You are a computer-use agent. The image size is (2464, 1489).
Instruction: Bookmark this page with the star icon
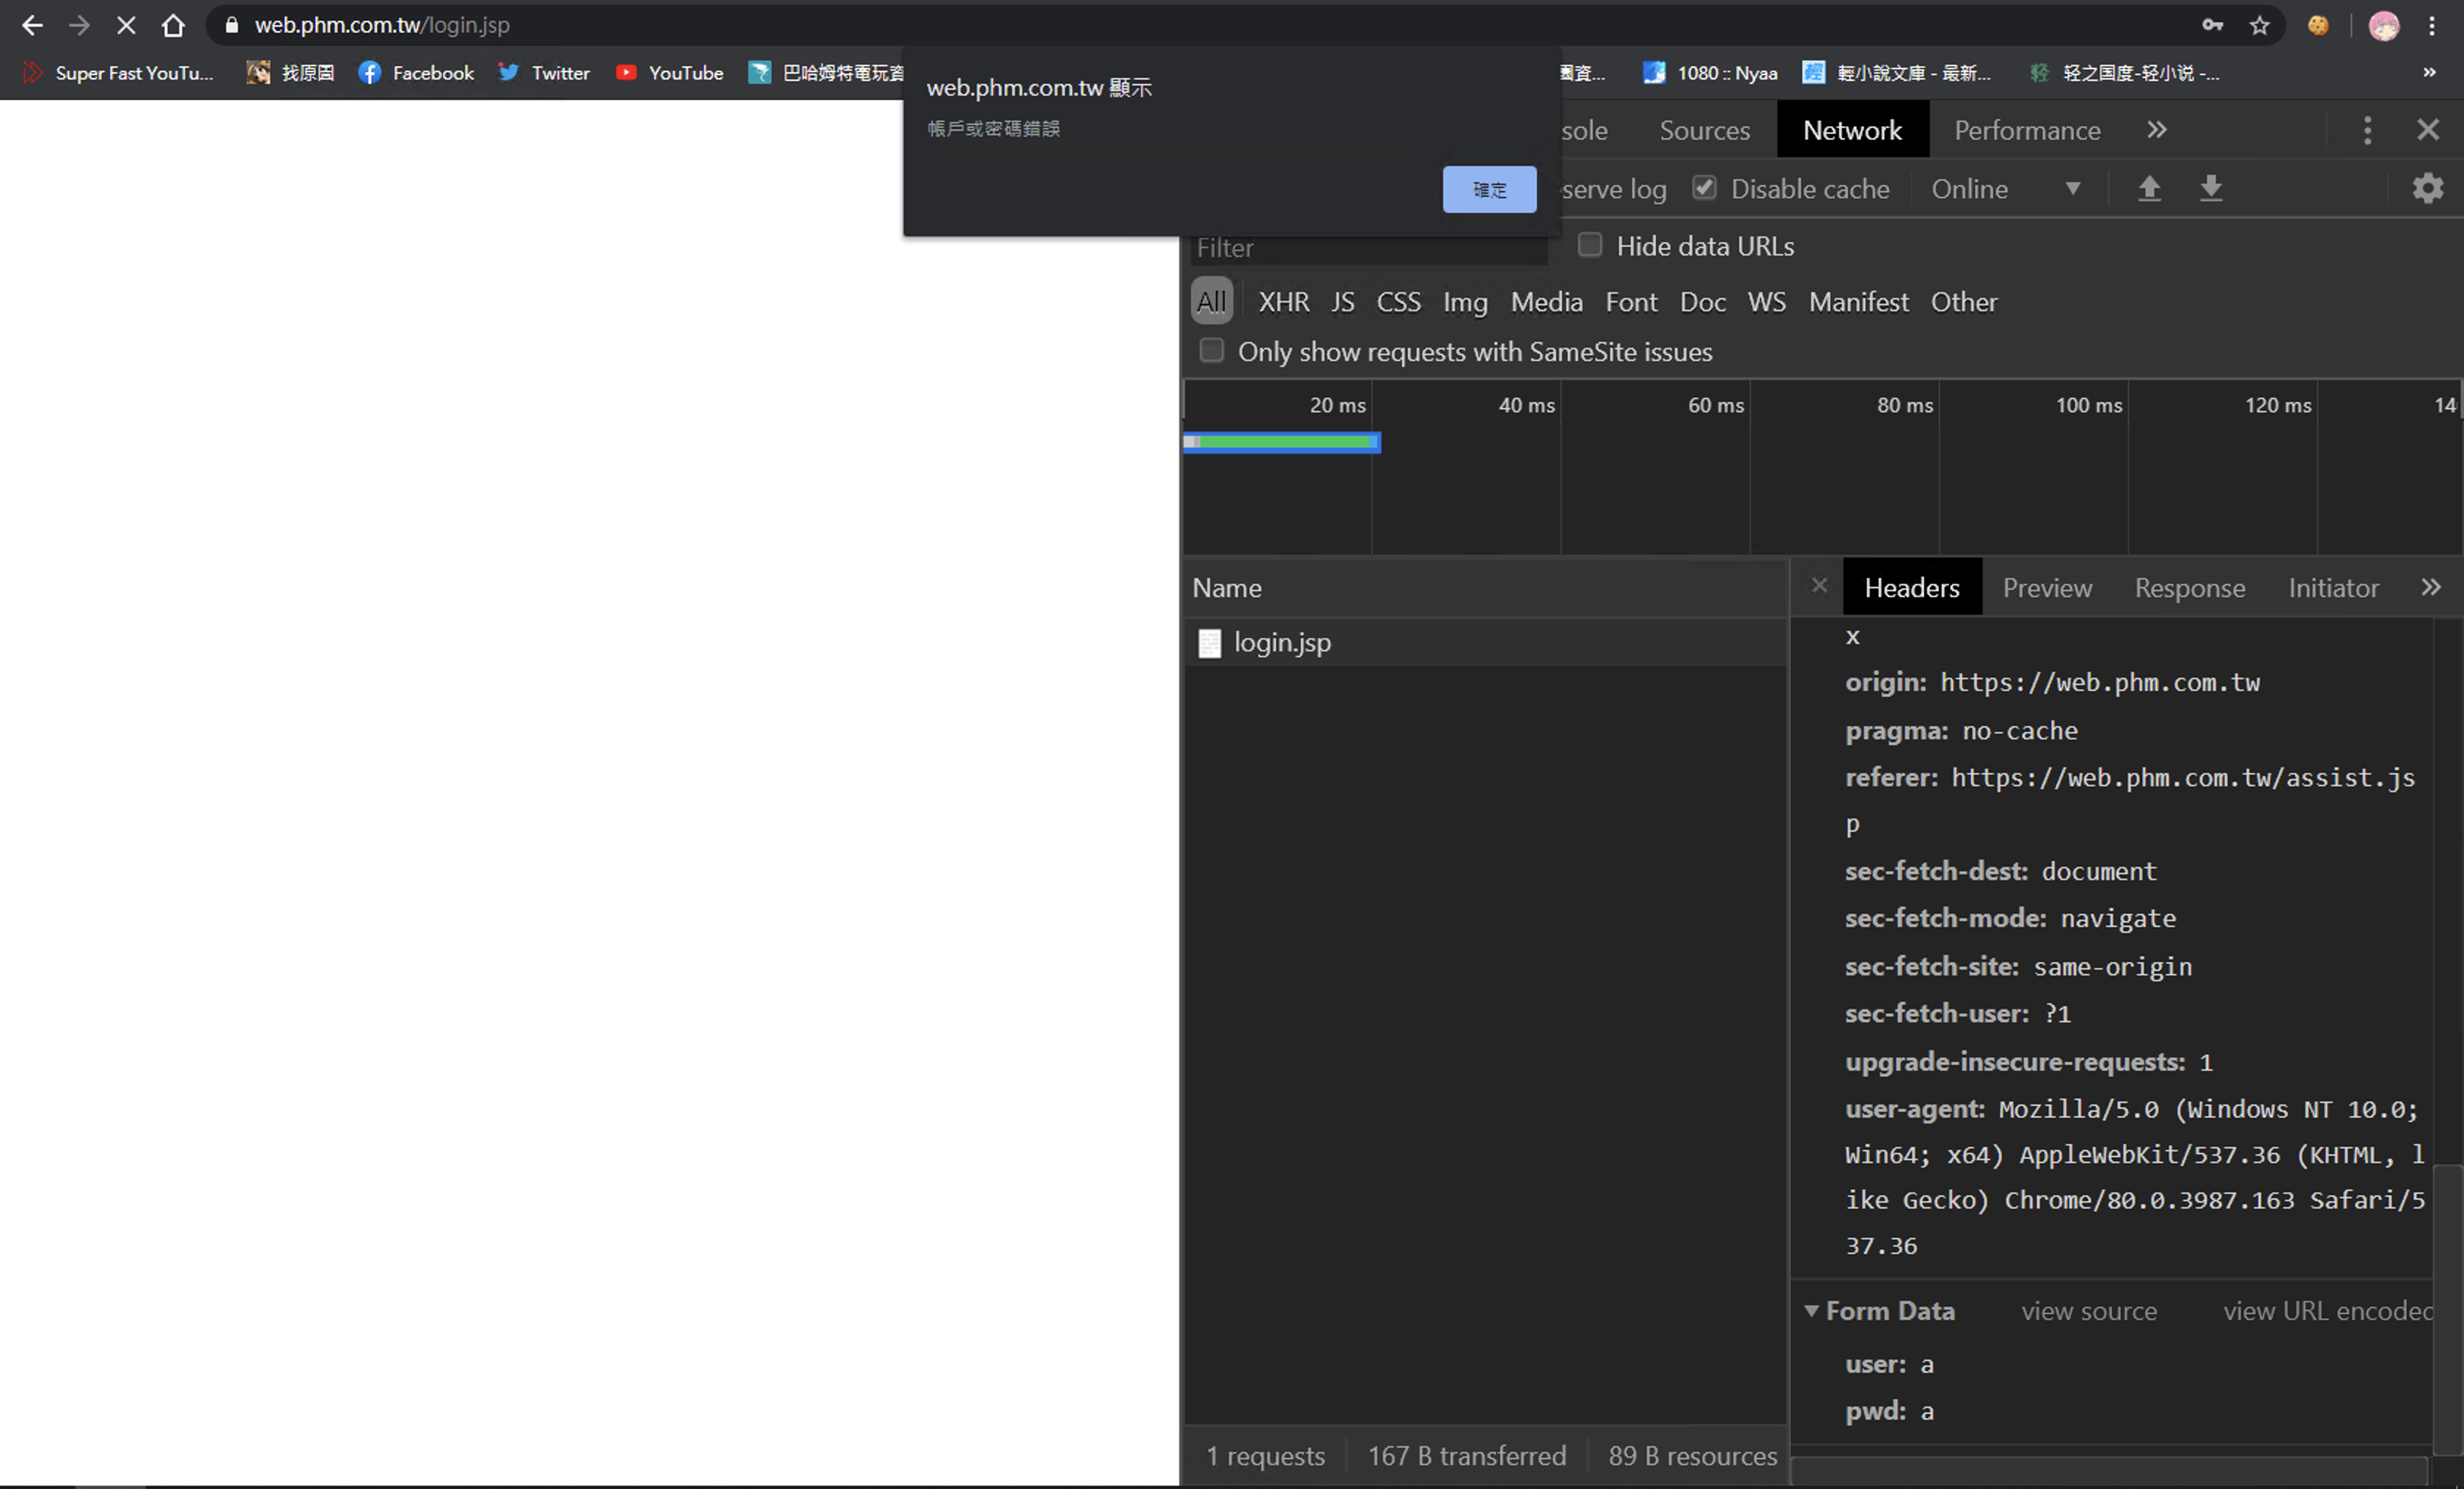(x=2259, y=25)
